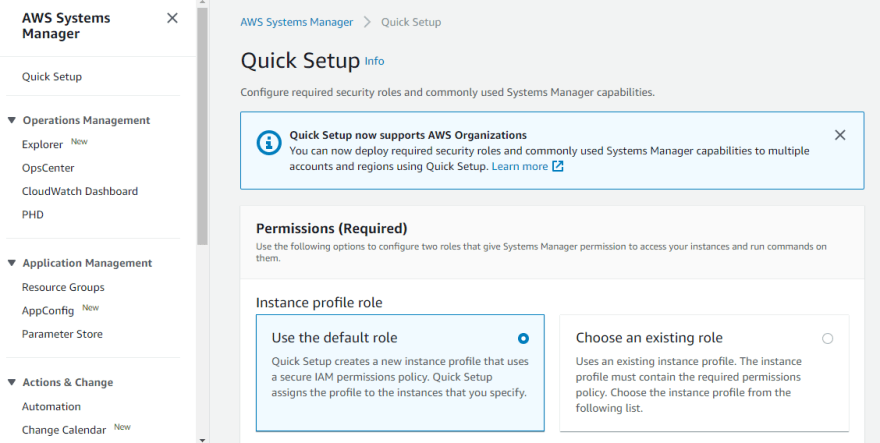Open Explorer from the sidebar

pos(42,144)
